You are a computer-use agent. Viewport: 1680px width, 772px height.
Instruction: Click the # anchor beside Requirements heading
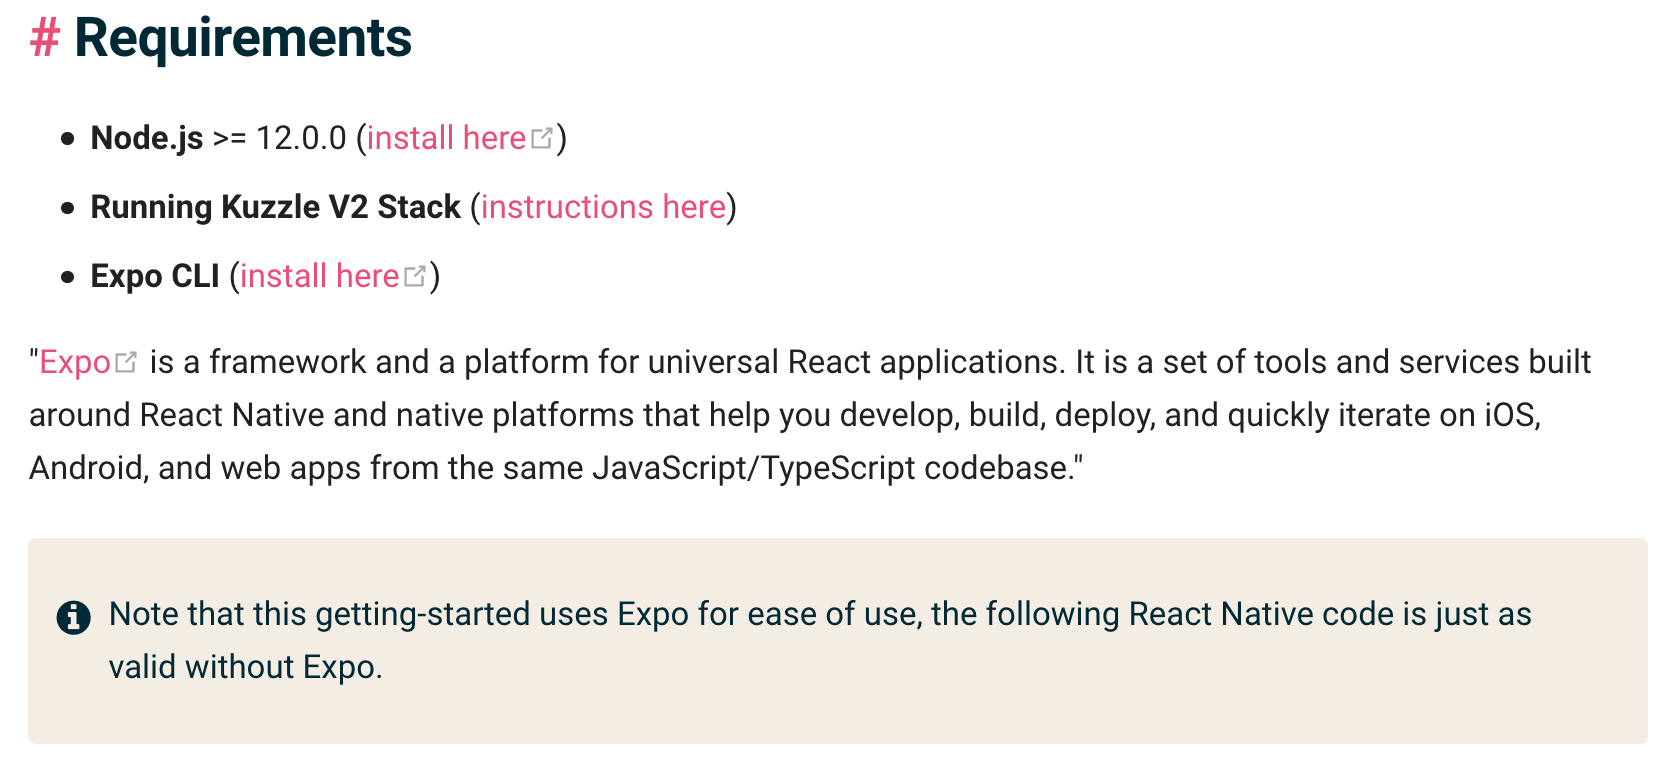(45, 39)
